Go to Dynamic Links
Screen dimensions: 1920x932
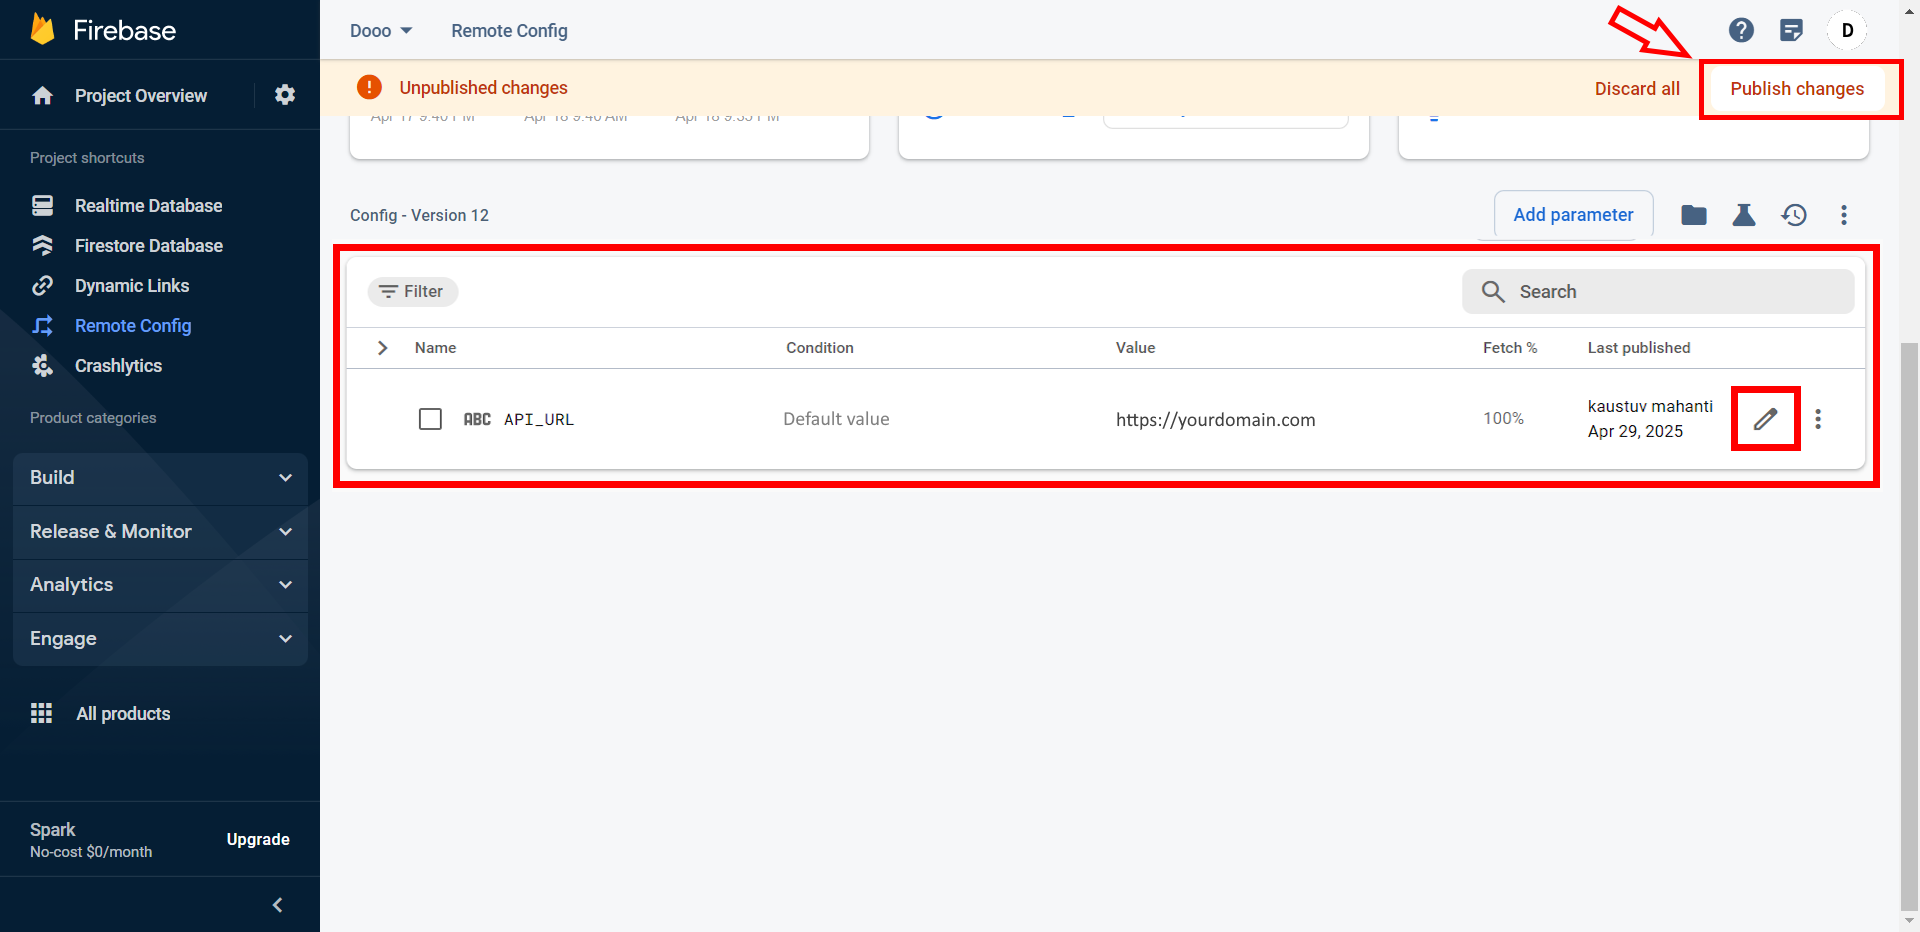pos(132,286)
